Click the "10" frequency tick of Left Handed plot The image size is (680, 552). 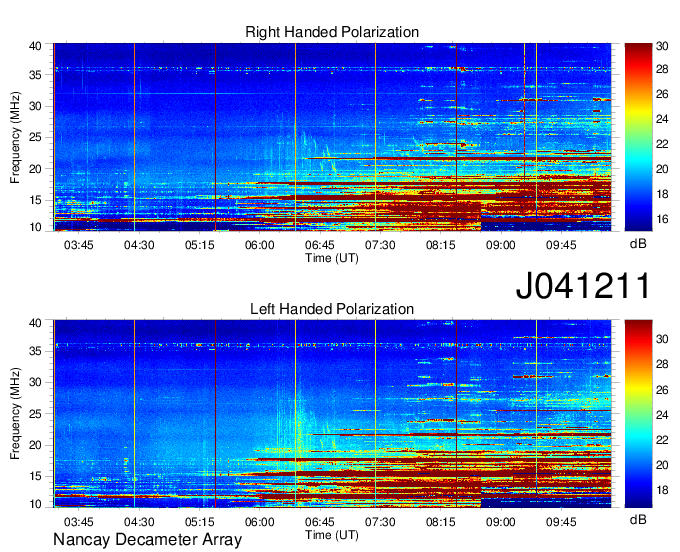[x=35, y=504]
